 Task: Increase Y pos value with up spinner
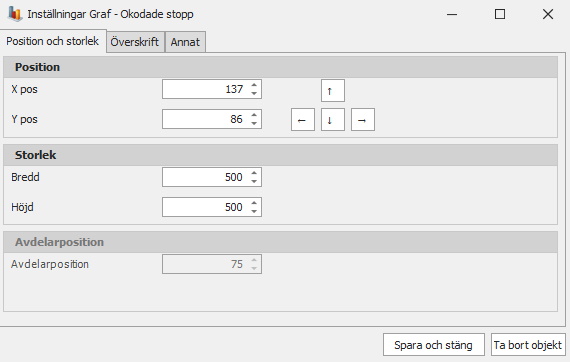[x=254, y=115]
